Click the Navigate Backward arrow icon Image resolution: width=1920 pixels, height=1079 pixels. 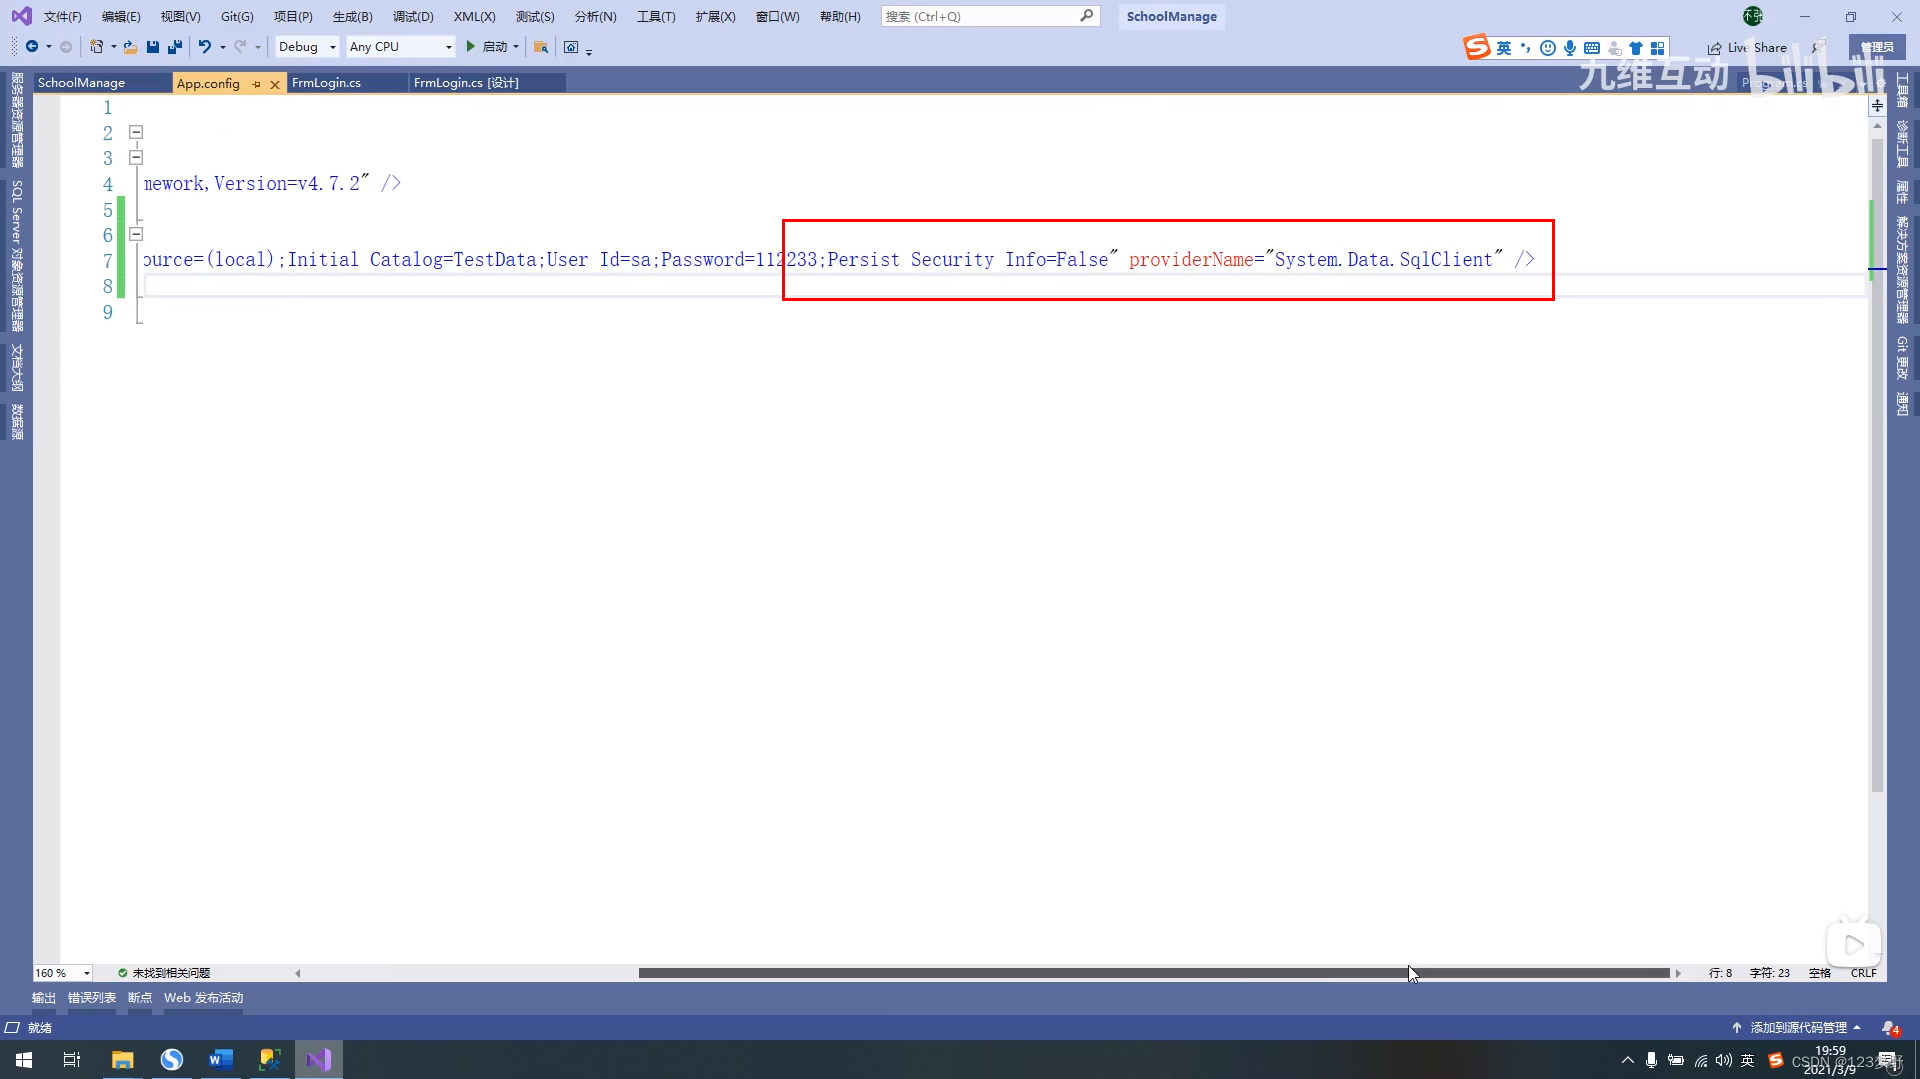[32, 47]
